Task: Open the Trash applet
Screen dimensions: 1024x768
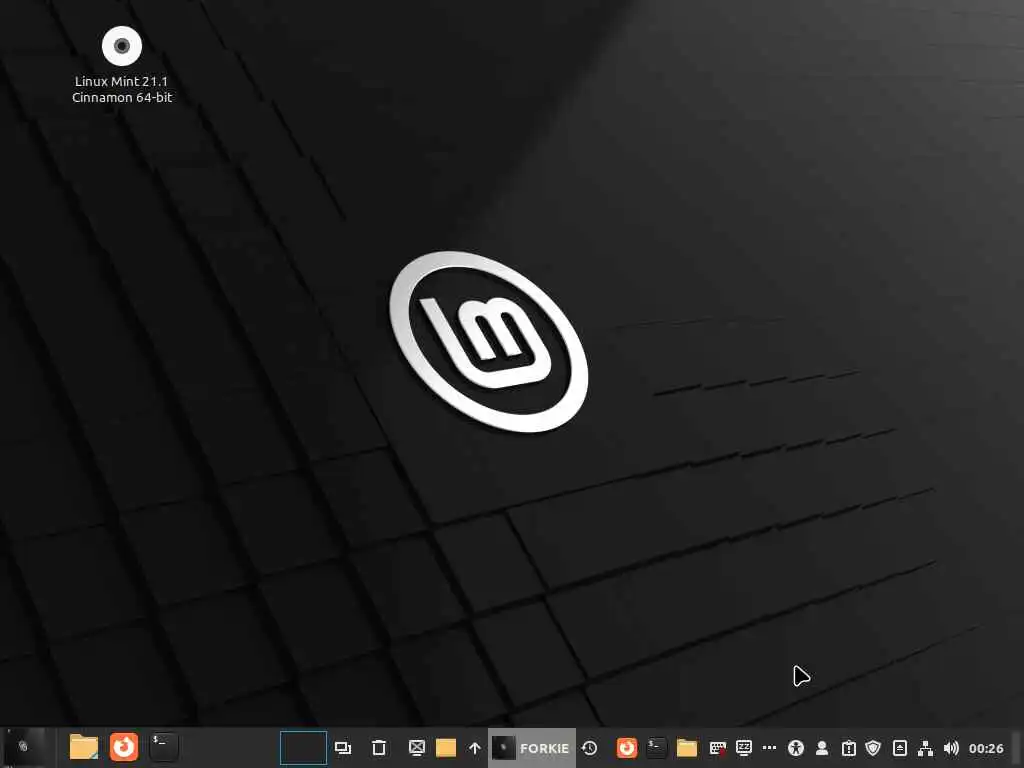Action: point(379,748)
